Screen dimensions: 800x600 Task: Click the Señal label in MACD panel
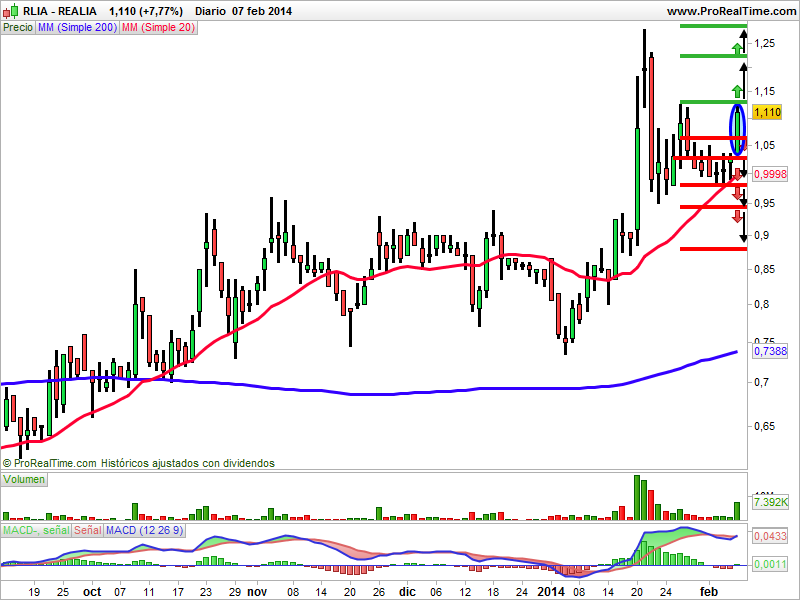(88, 530)
